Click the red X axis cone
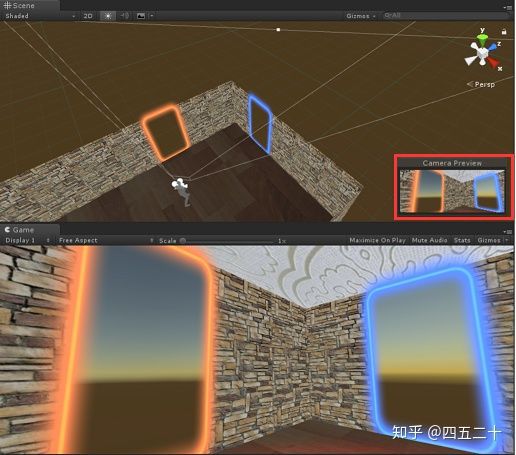The image size is (516, 455). (493, 62)
